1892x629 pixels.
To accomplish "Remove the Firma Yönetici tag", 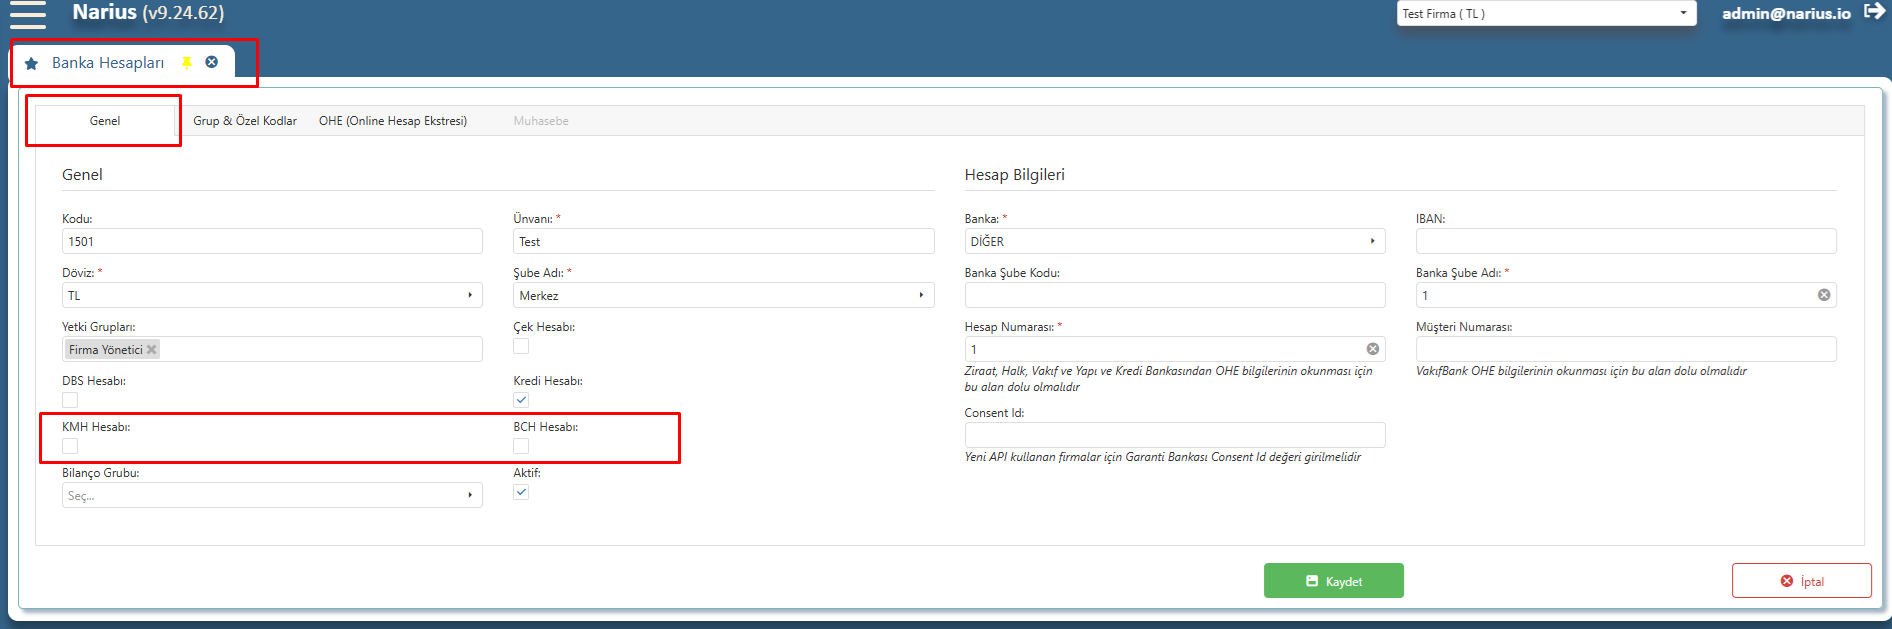I will tap(152, 350).
